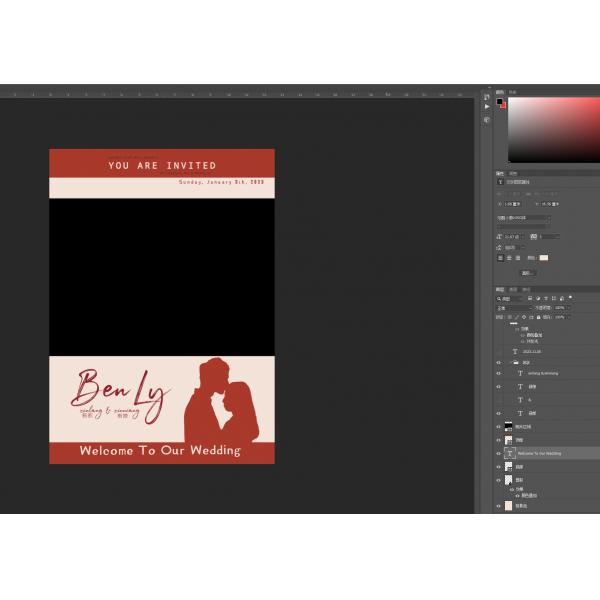The height and width of the screenshot is (600, 600).
Task: Toggle visibility of the bottom background layer
Action: coord(499,506)
